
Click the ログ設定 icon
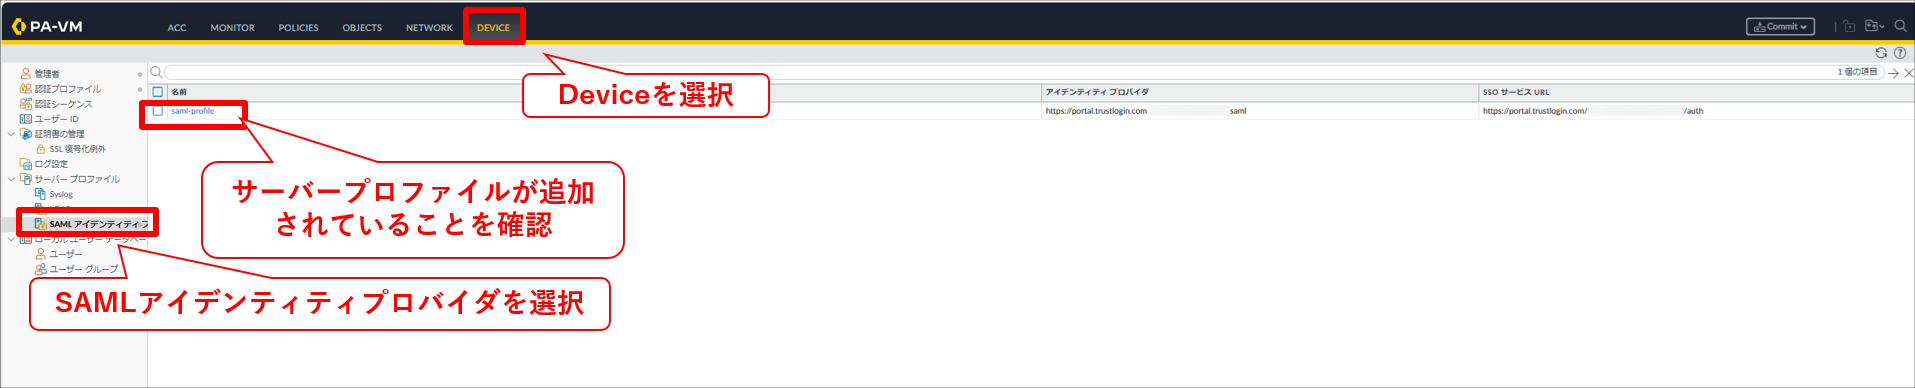[x=26, y=164]
